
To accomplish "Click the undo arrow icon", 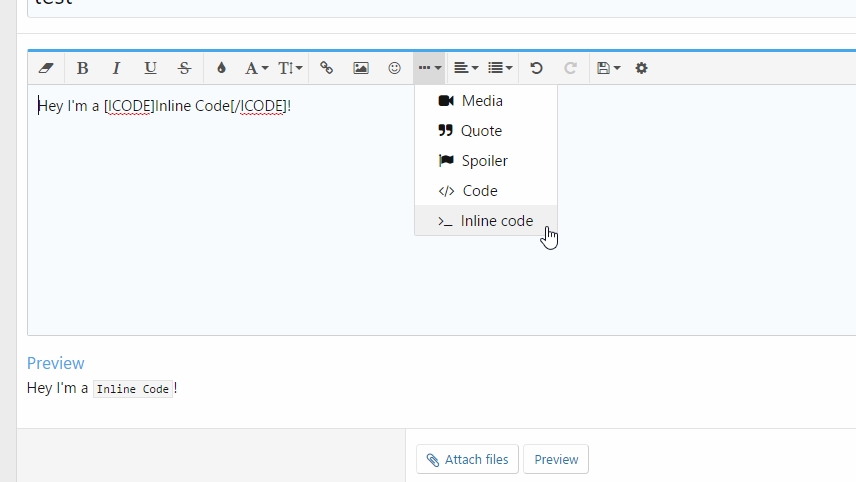I will click(x=536, y=68).
